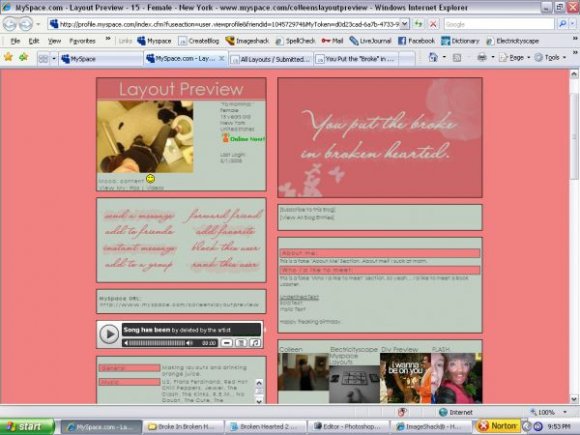Click the music player playlist icon
The height and width of the screenshot is (435, 580).
click(241, 343)
